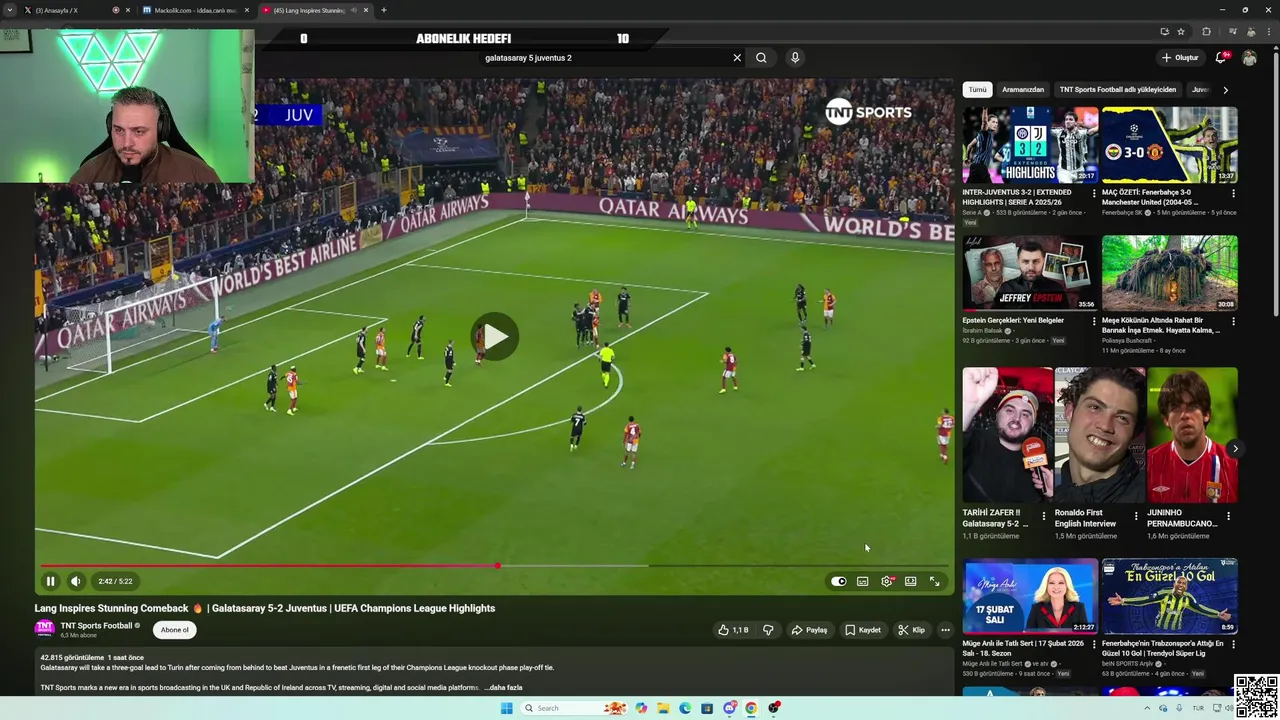This screenshot has width=1280, height=720.
Task: Show more filter chips with the right arrow
Action: pos(1226,90)
